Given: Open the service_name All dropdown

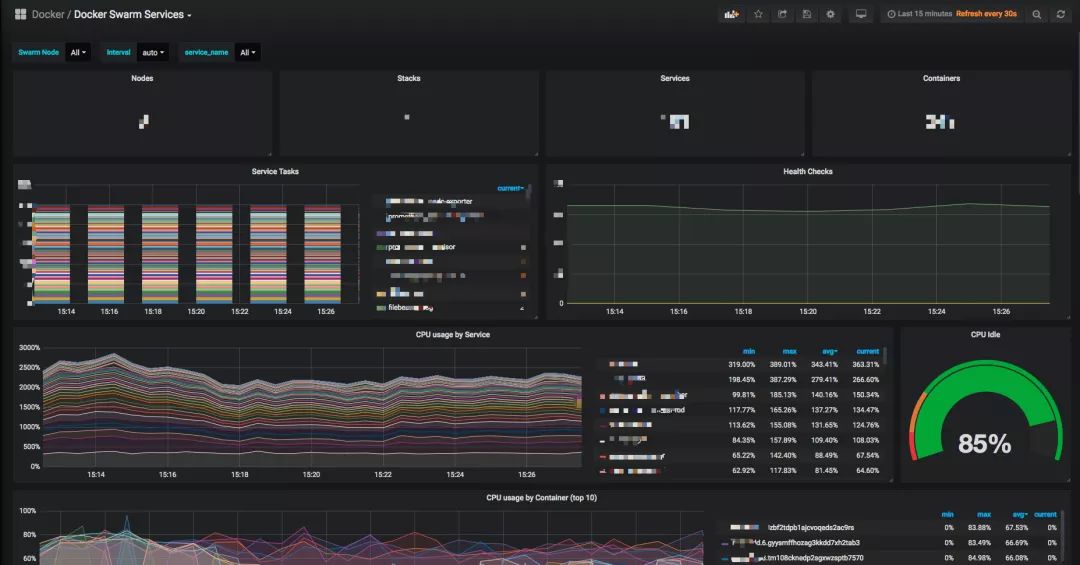Looking at the screenshot, I should click(247, 52).
